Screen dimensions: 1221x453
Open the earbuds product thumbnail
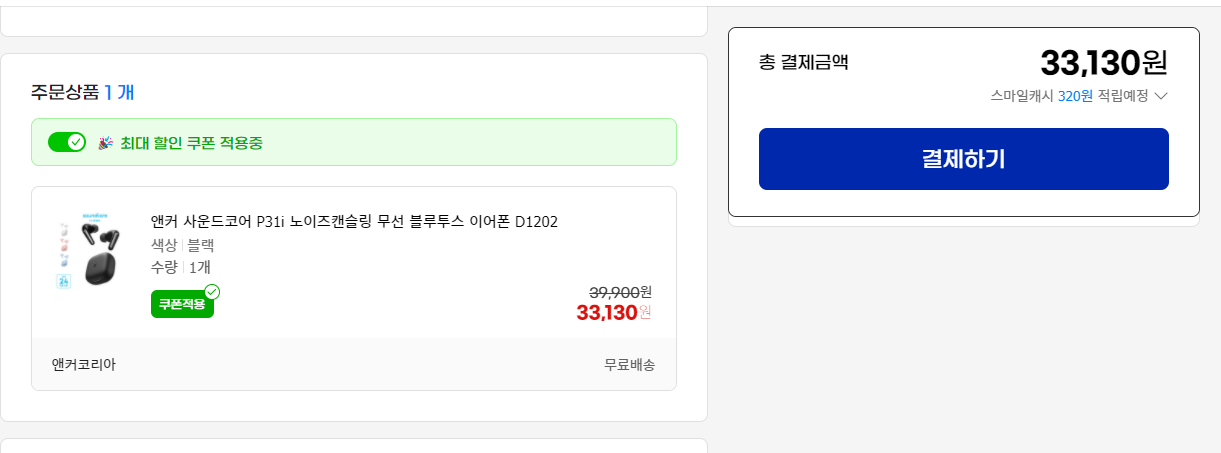[88, 250]
